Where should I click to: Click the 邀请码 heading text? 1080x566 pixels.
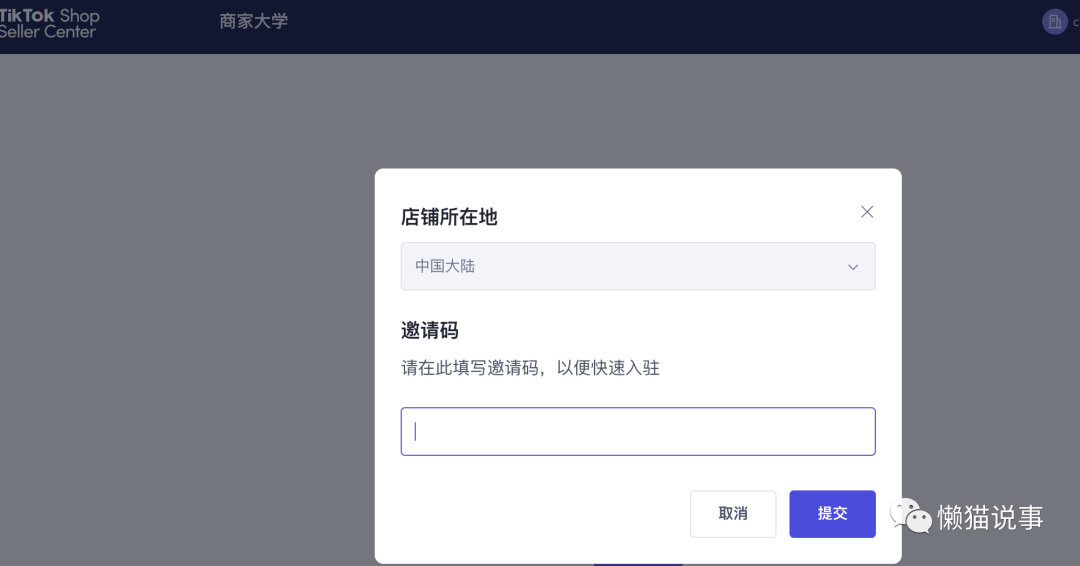tap(430, 331)
